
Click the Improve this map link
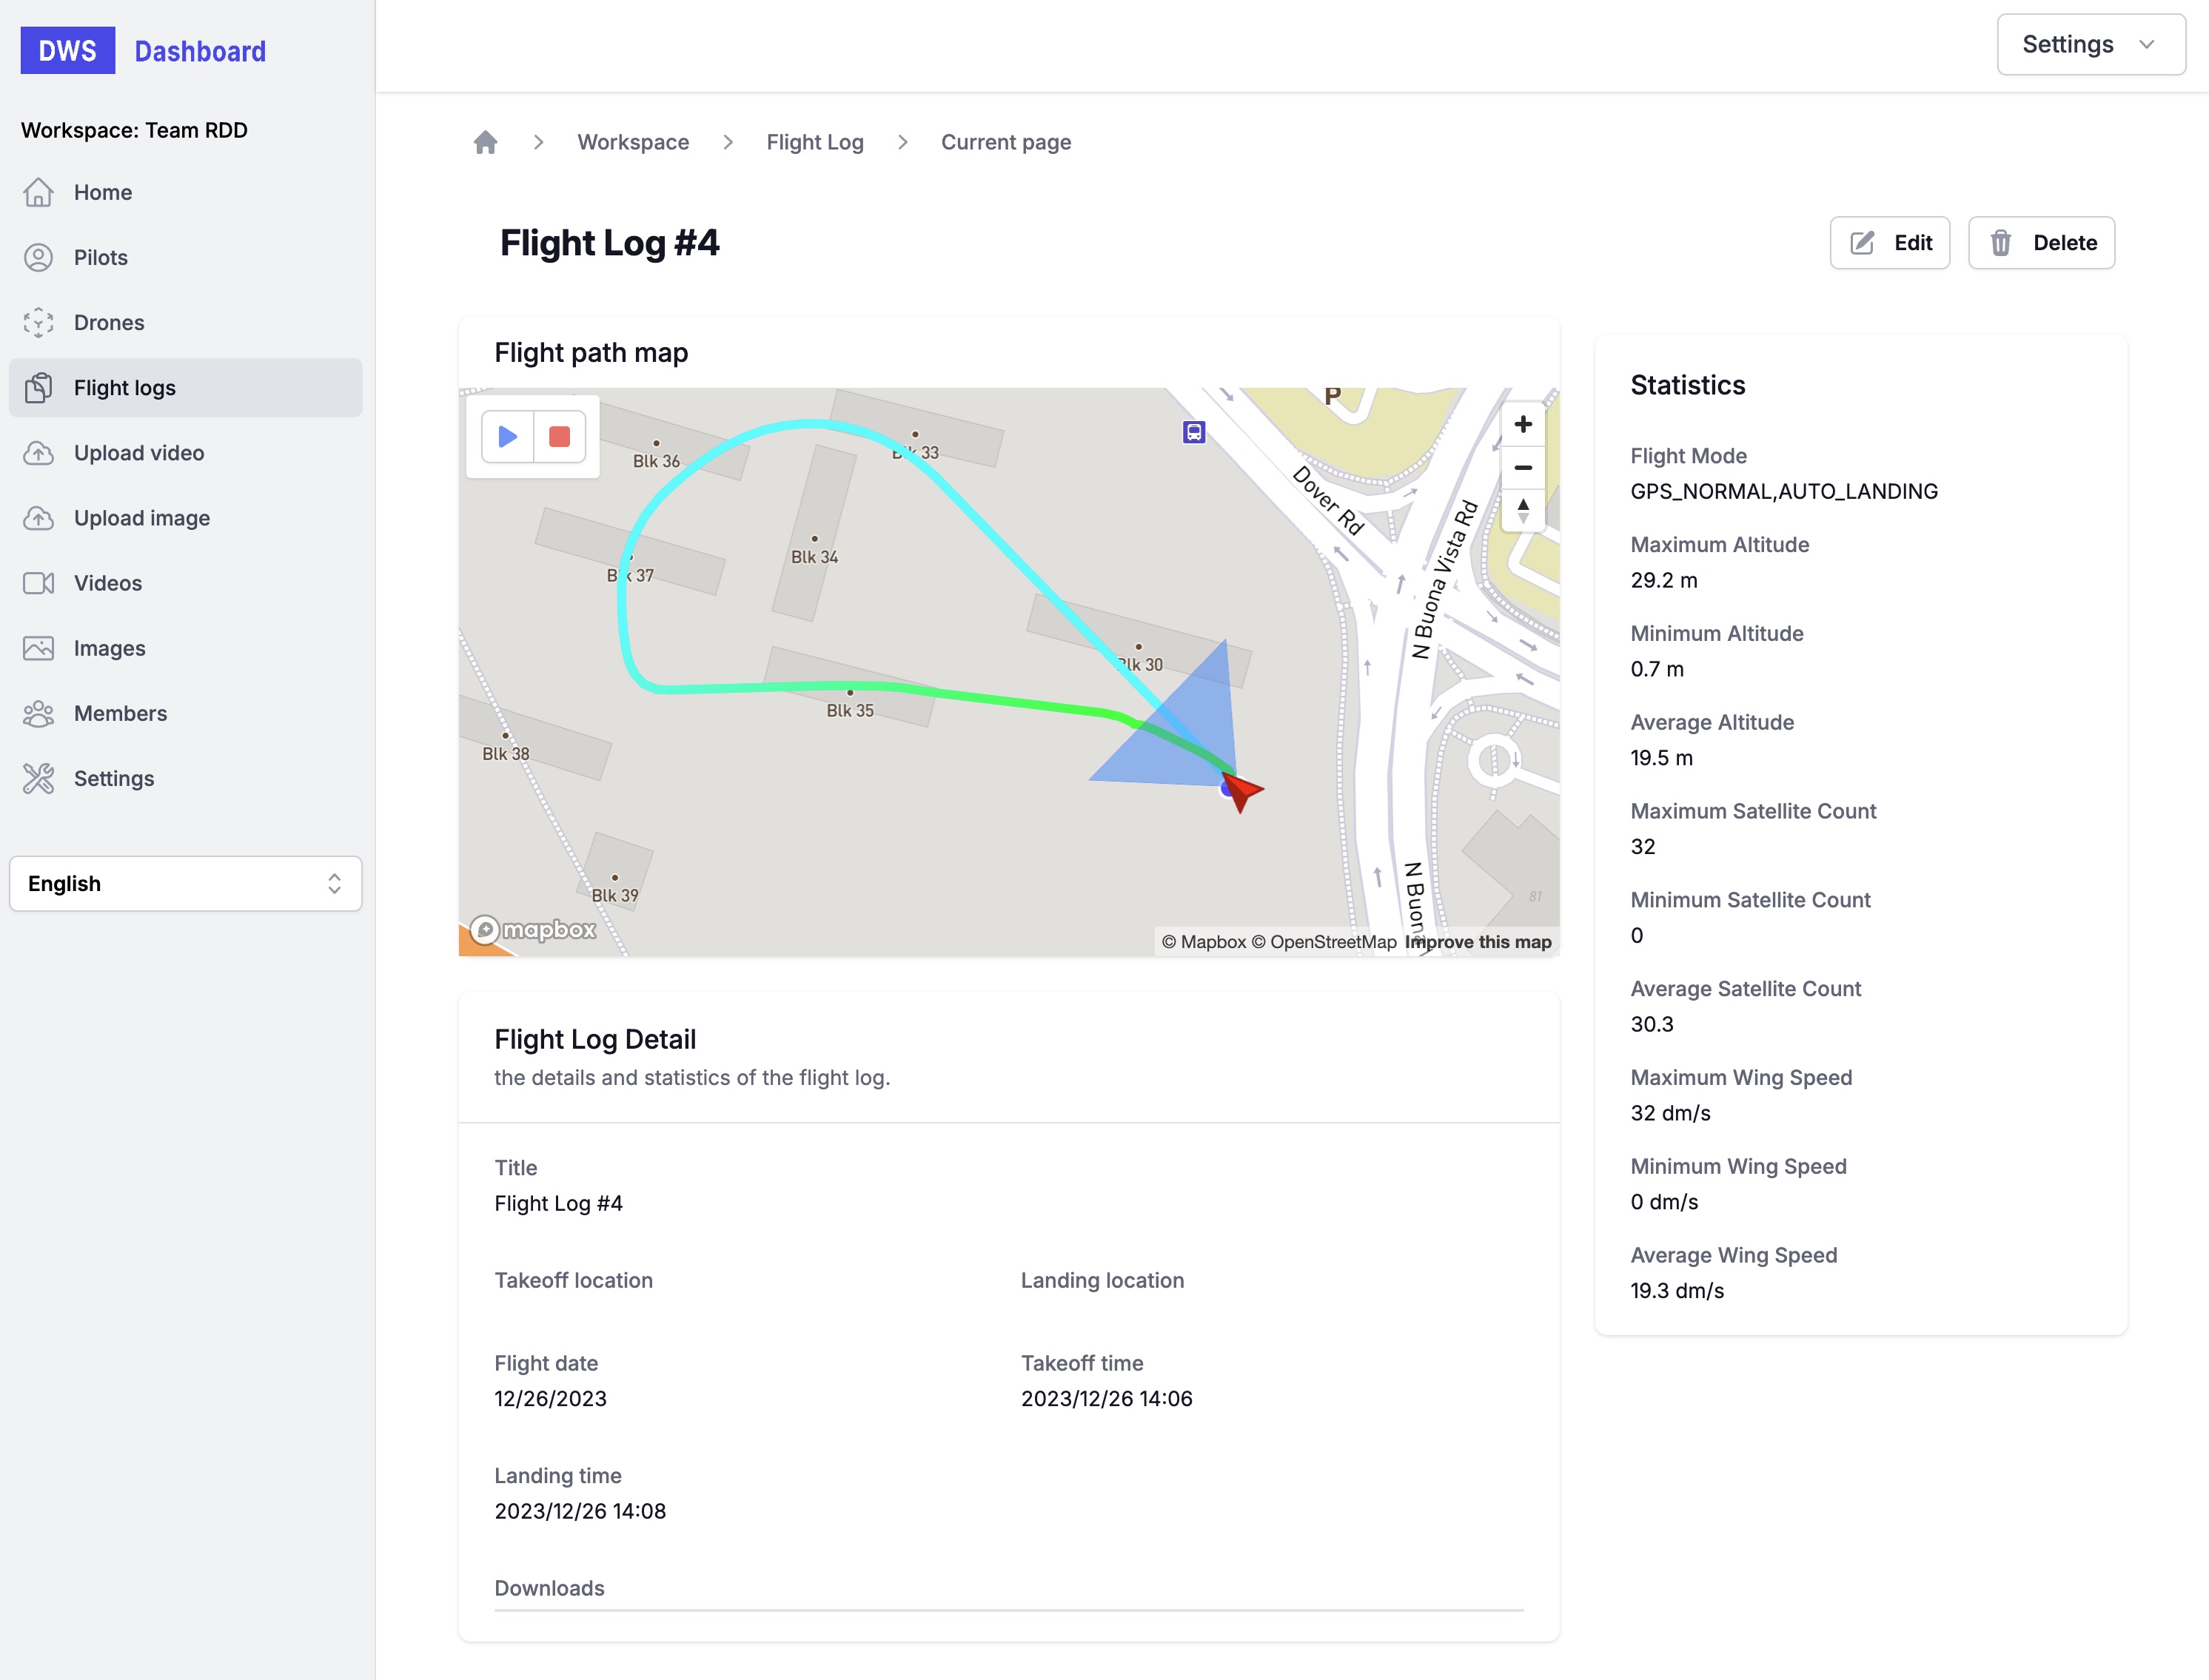(1478, 942)
